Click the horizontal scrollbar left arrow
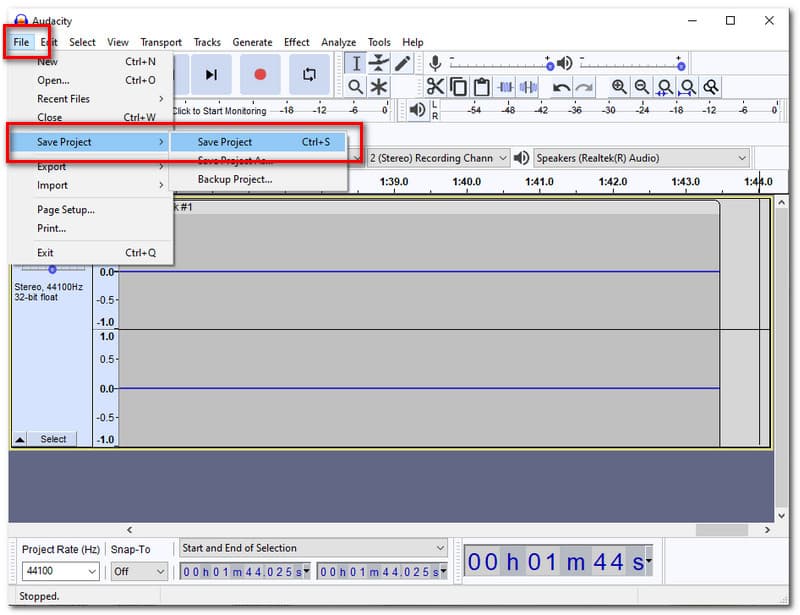Screen dimensions: 800x615 point(130,530)
